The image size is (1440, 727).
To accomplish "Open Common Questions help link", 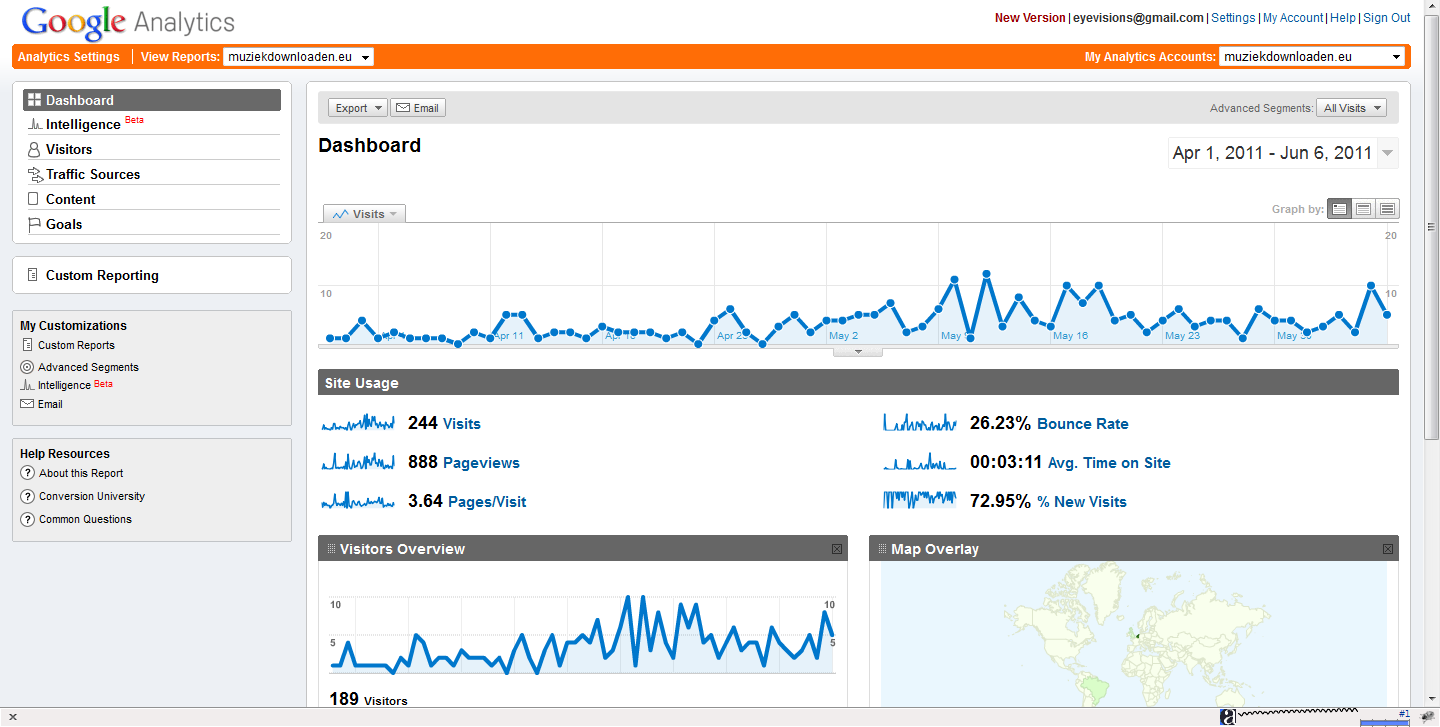I will 85,519.
